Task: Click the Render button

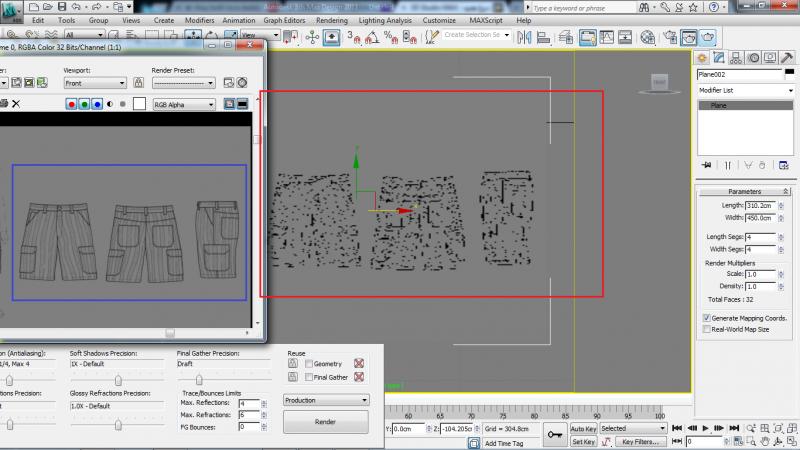Action: tap(325, 422)
